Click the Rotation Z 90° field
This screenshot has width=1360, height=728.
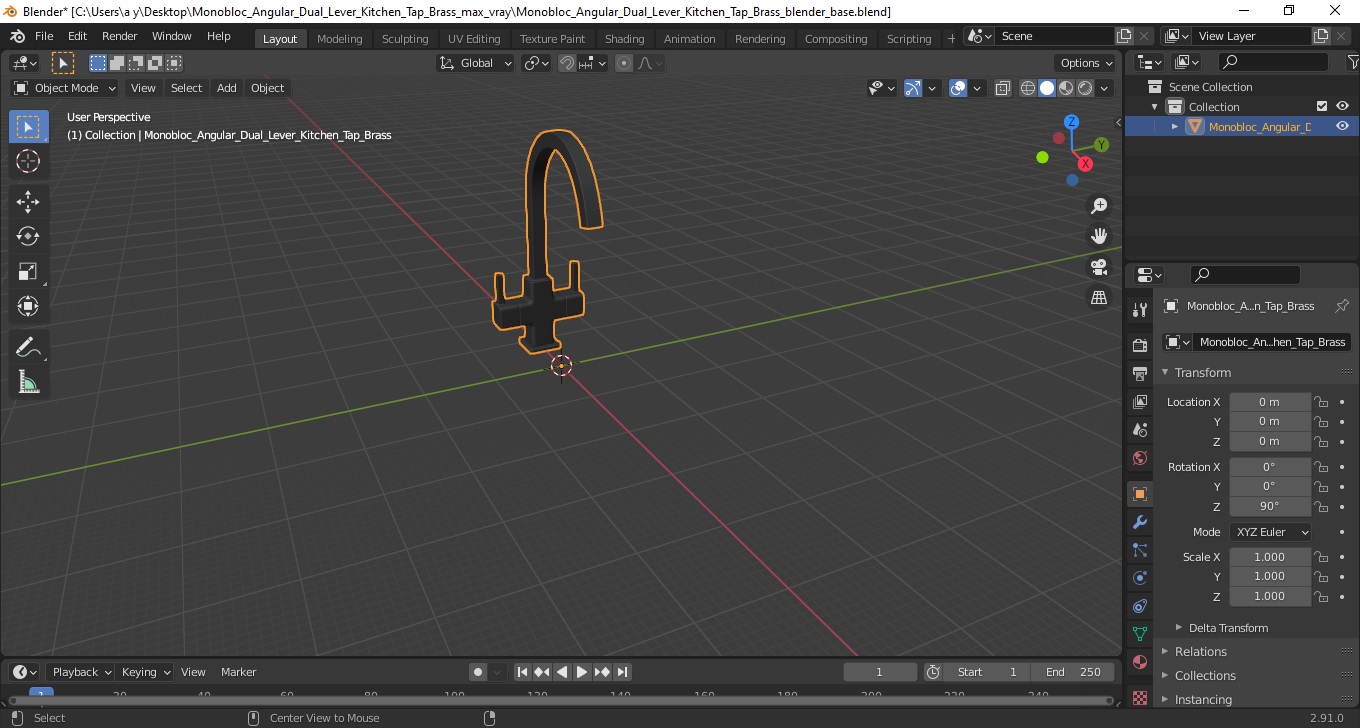tap(1270, 506)
